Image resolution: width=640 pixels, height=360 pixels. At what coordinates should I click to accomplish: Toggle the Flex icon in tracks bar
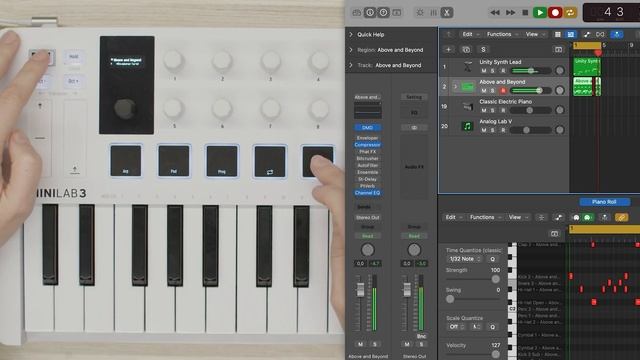tap(600, 35)
